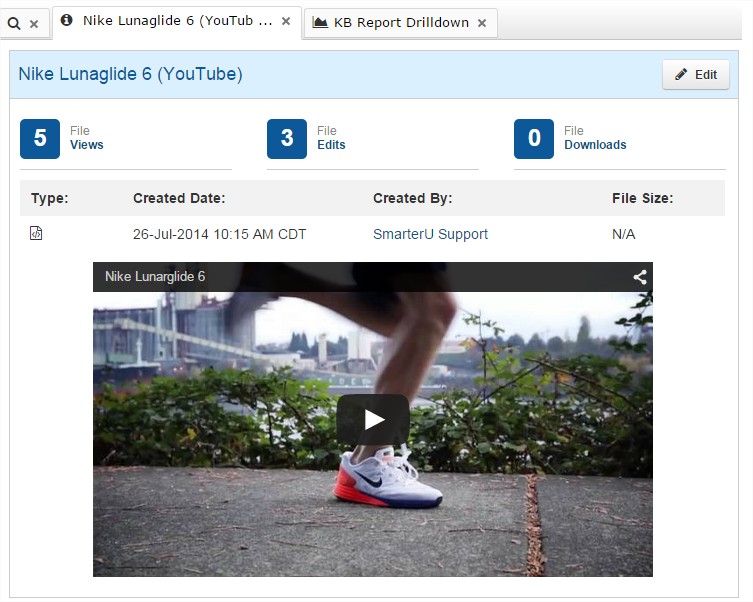
Task: Click the Created Date: column header
Action: tap(179, 198)
